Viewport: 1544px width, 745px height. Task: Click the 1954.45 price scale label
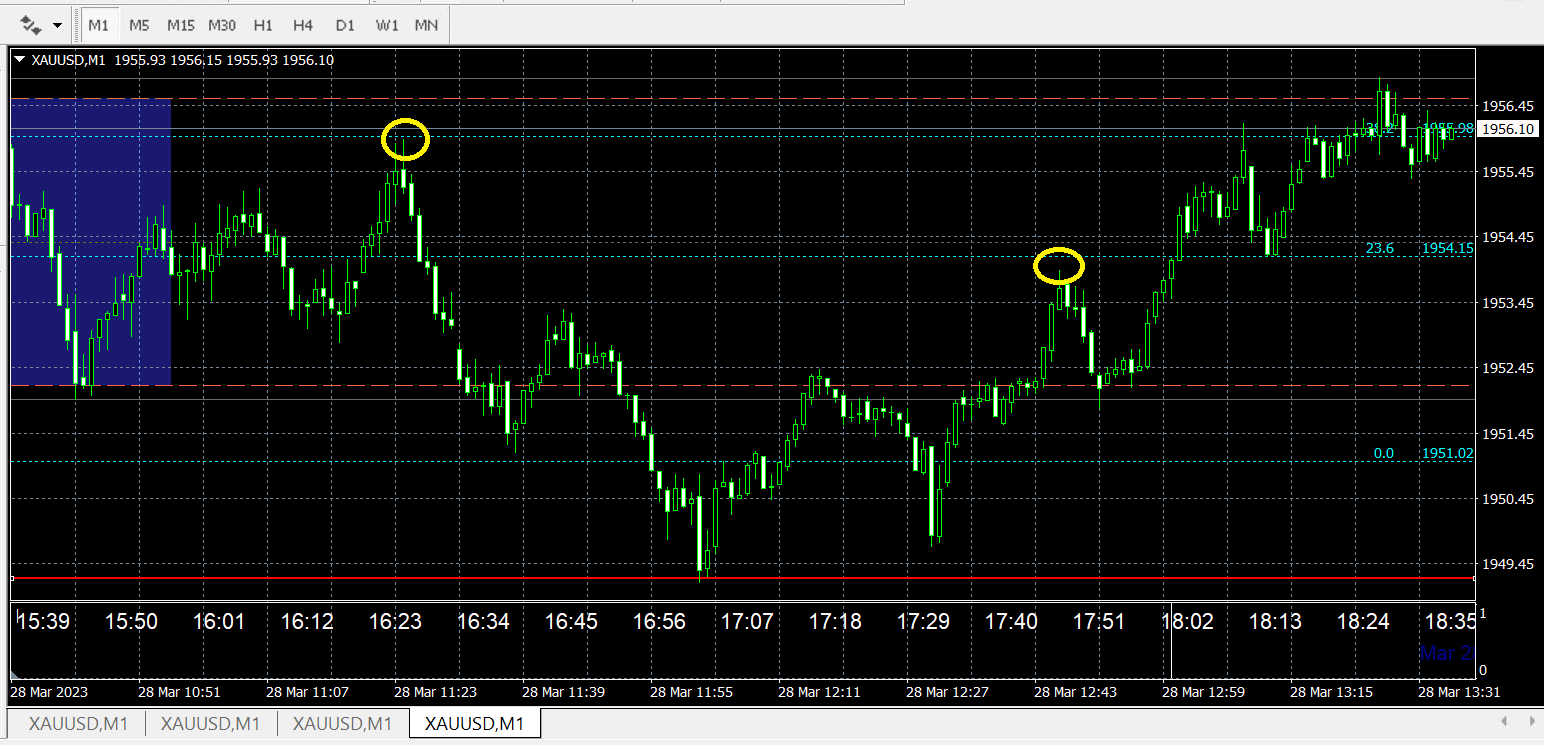click(1507, 237)
